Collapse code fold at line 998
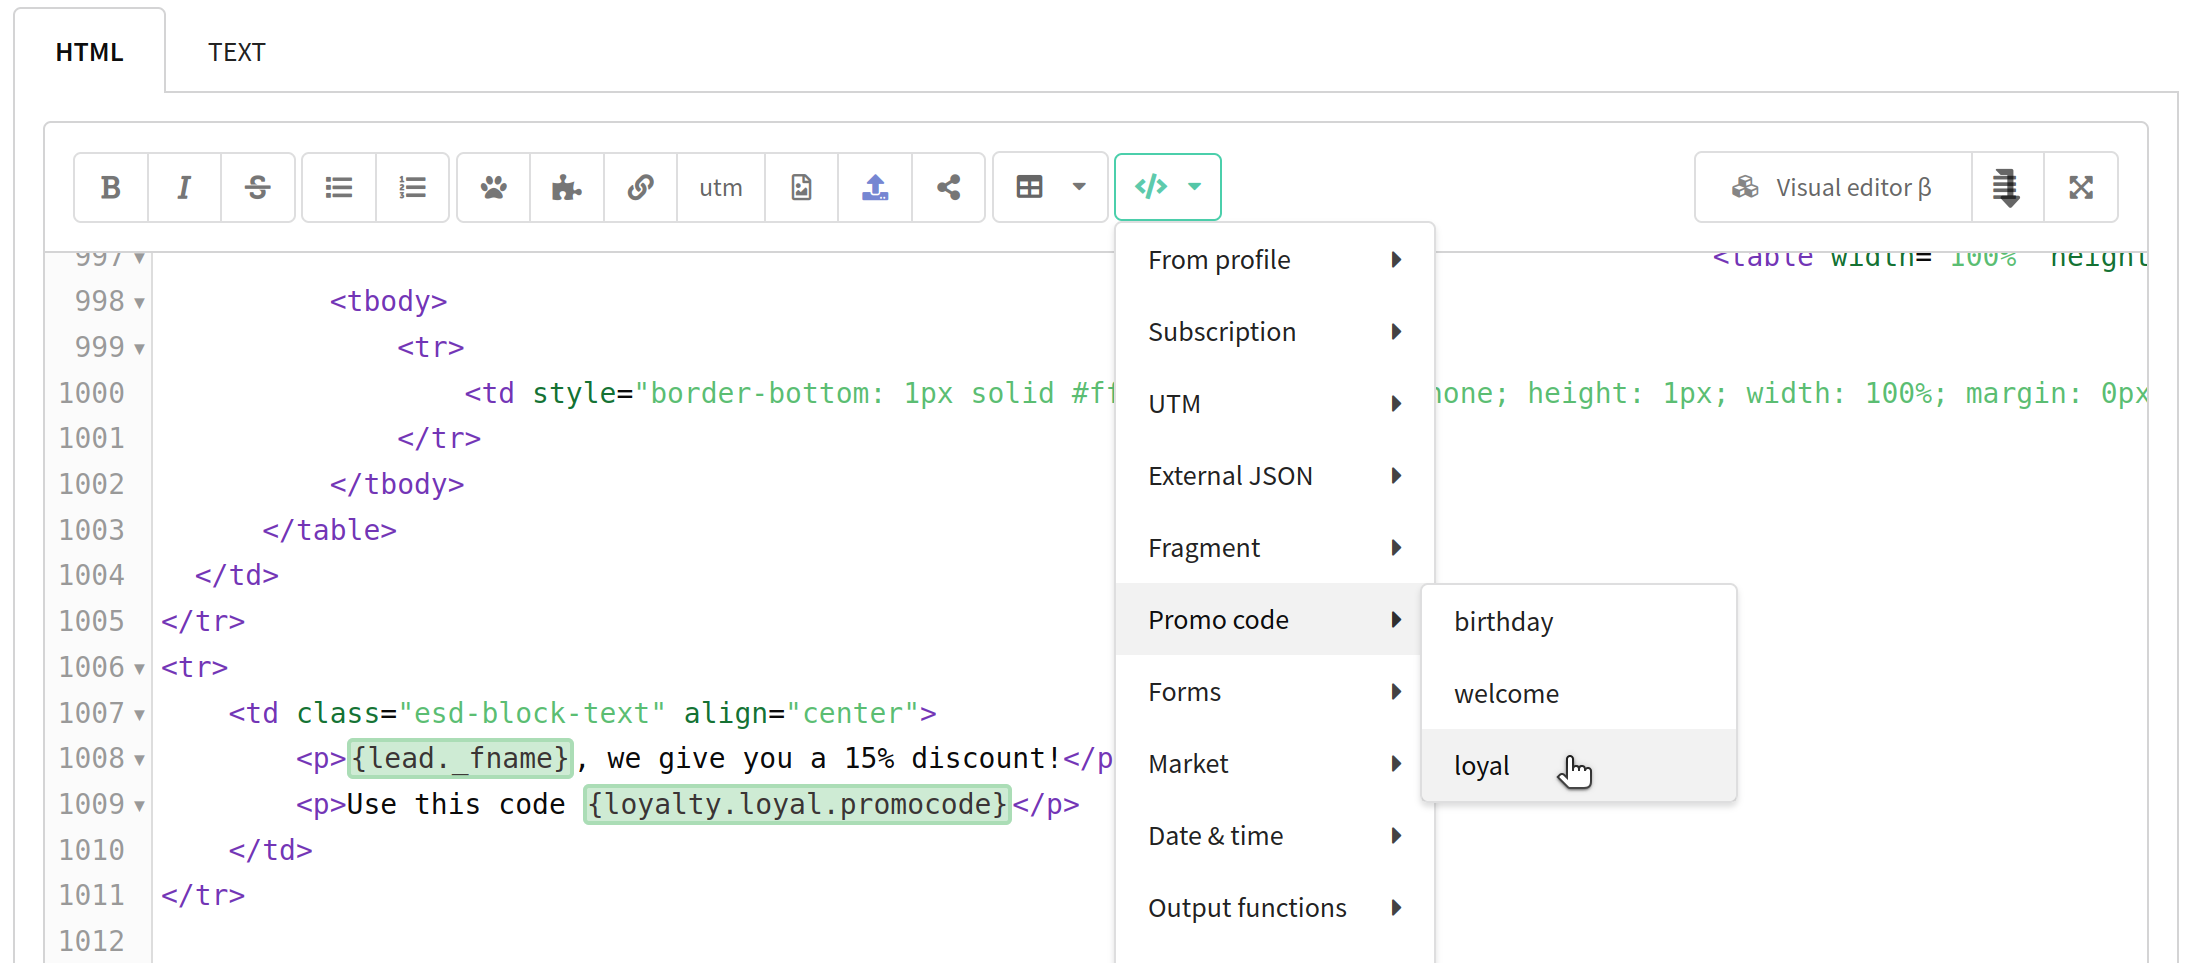 [140, 302]
